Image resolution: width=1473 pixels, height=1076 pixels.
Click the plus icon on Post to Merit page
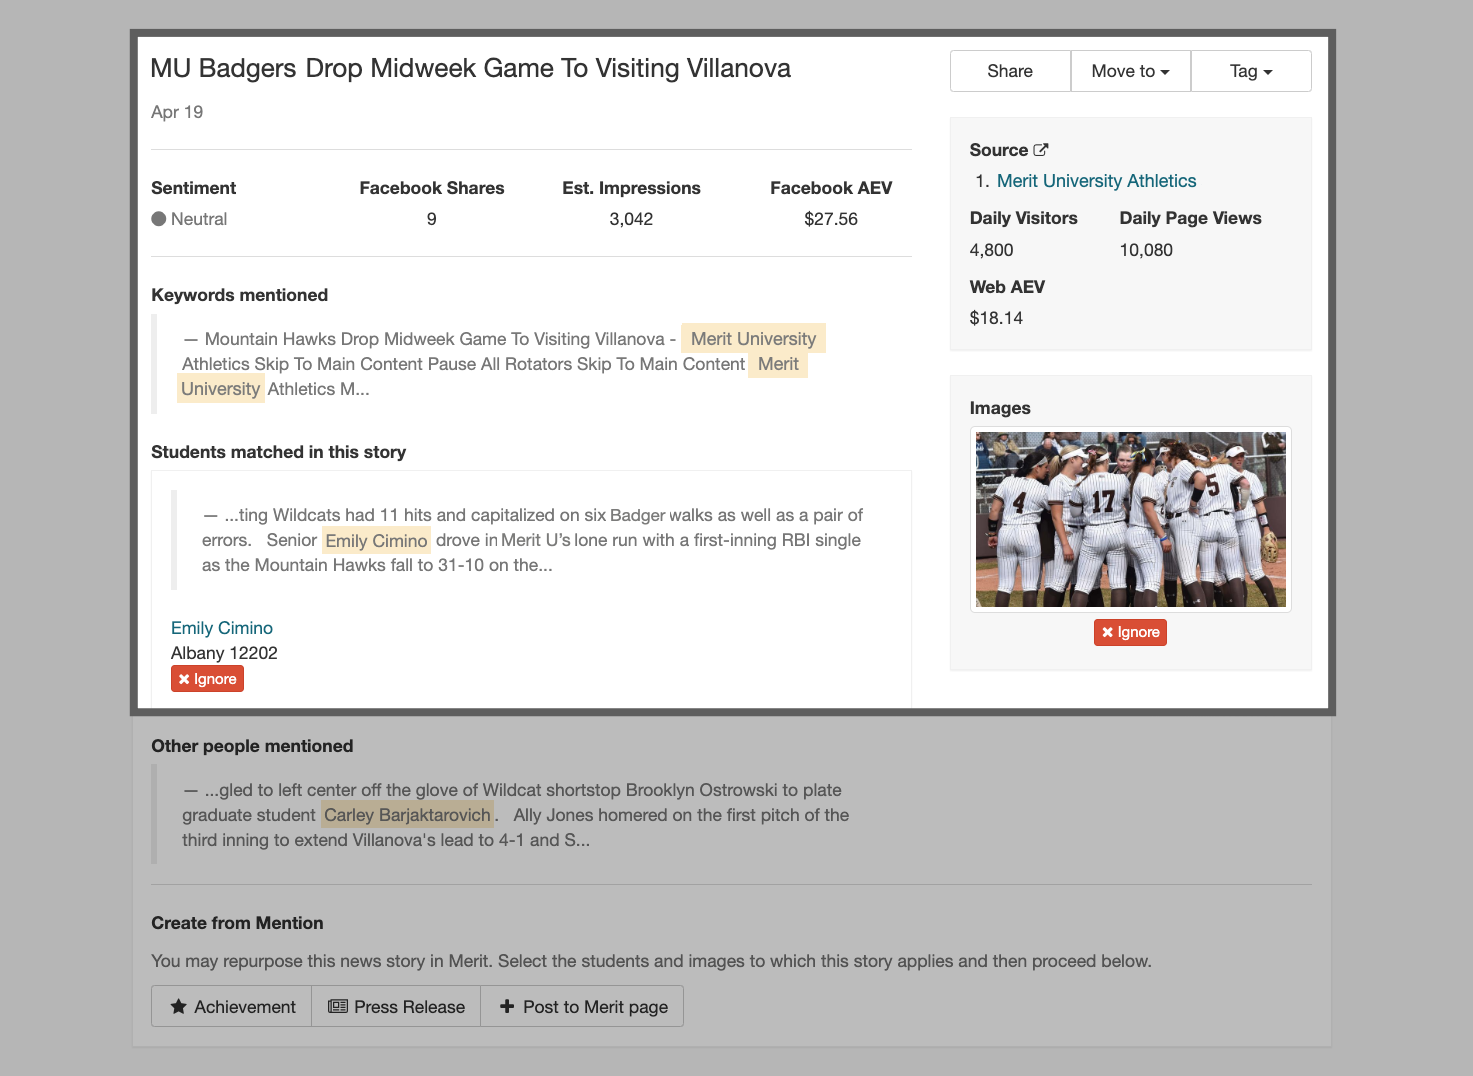pos(508,1006)
